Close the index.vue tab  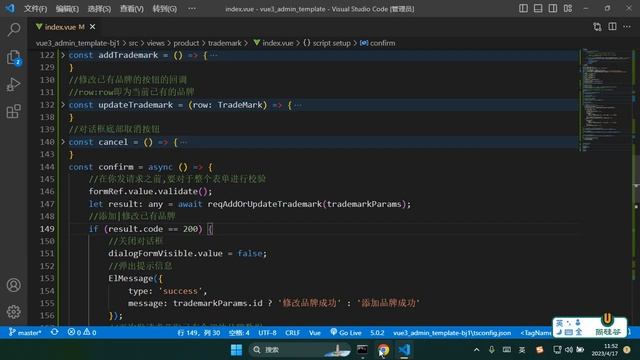pos(93,27)
